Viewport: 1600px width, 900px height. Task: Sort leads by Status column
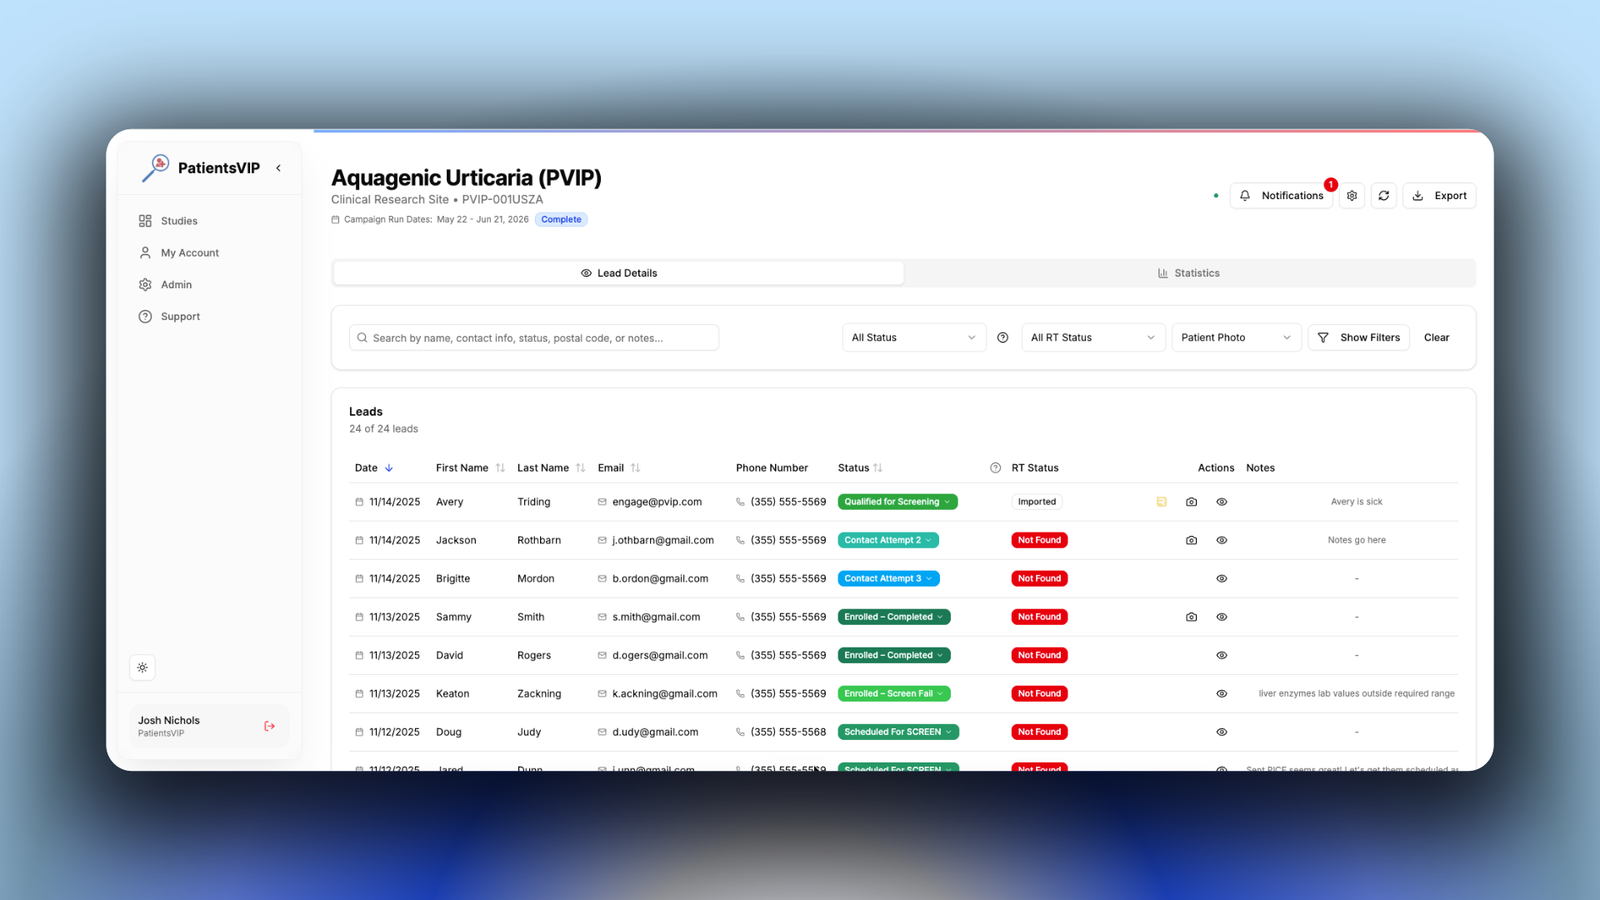(878, 468)
